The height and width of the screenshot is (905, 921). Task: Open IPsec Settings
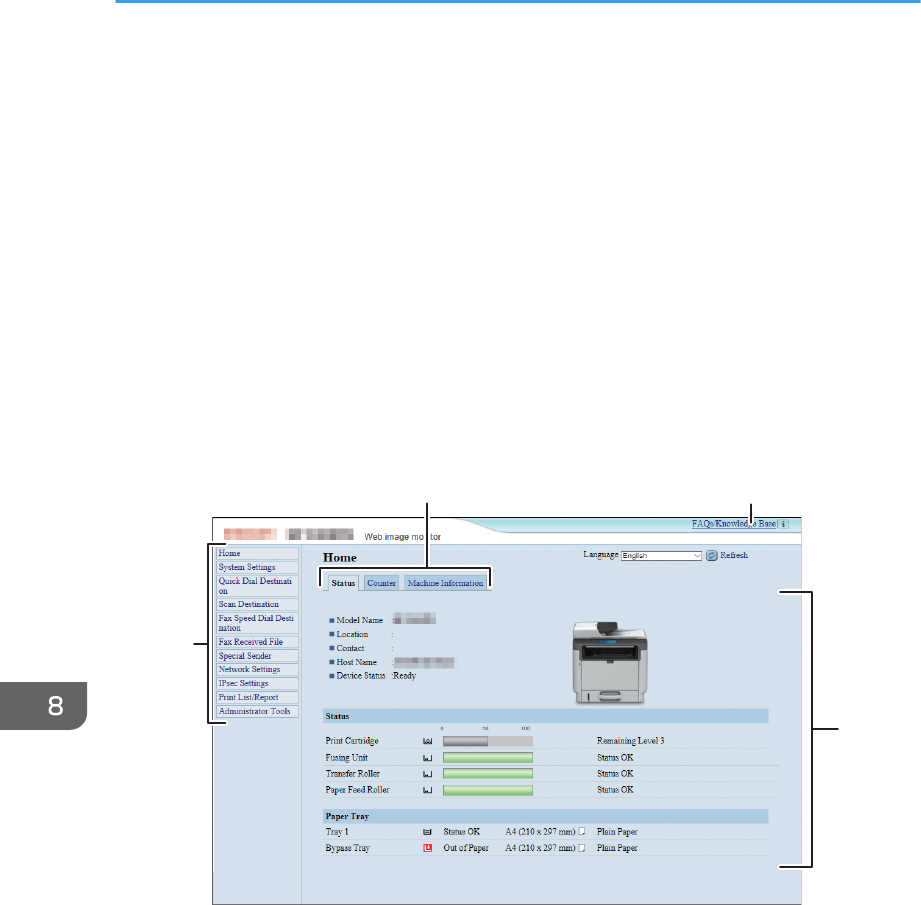pos(257,684)
